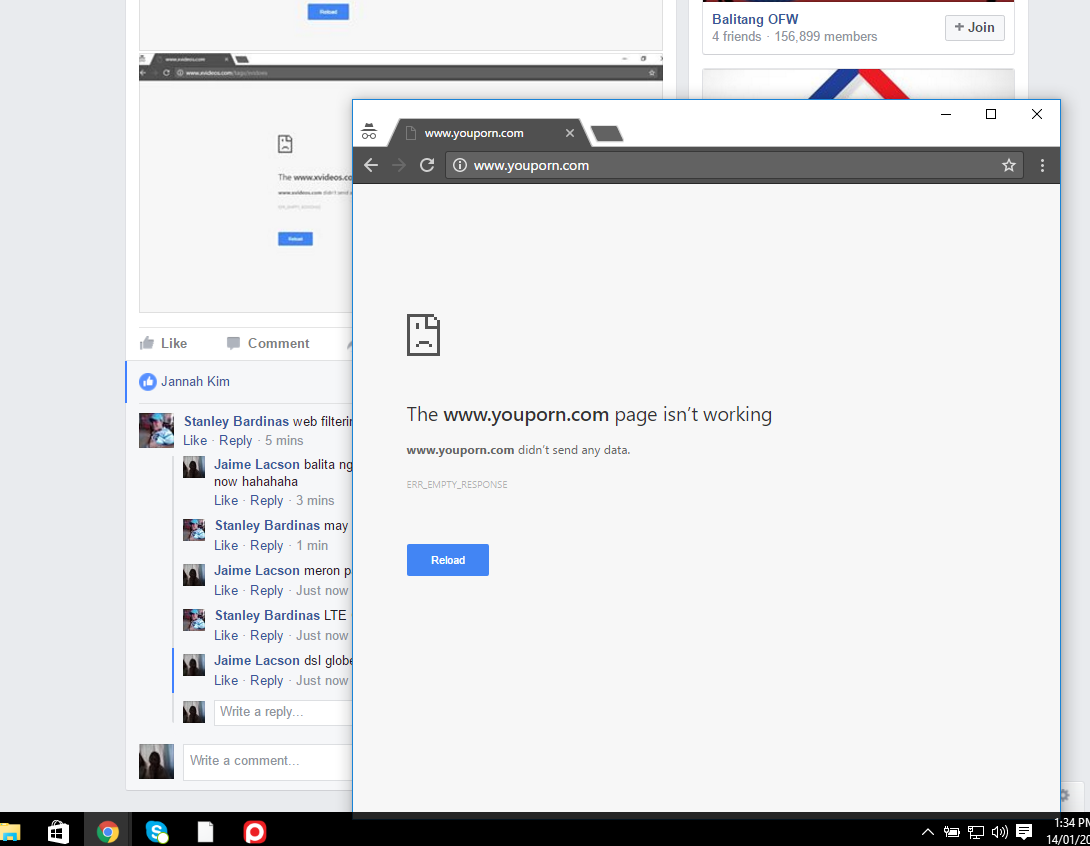The height and width of the screenshot is (846, 1090).
Task: Open Chrome three-dot menu
Action: click(1042, 165)
